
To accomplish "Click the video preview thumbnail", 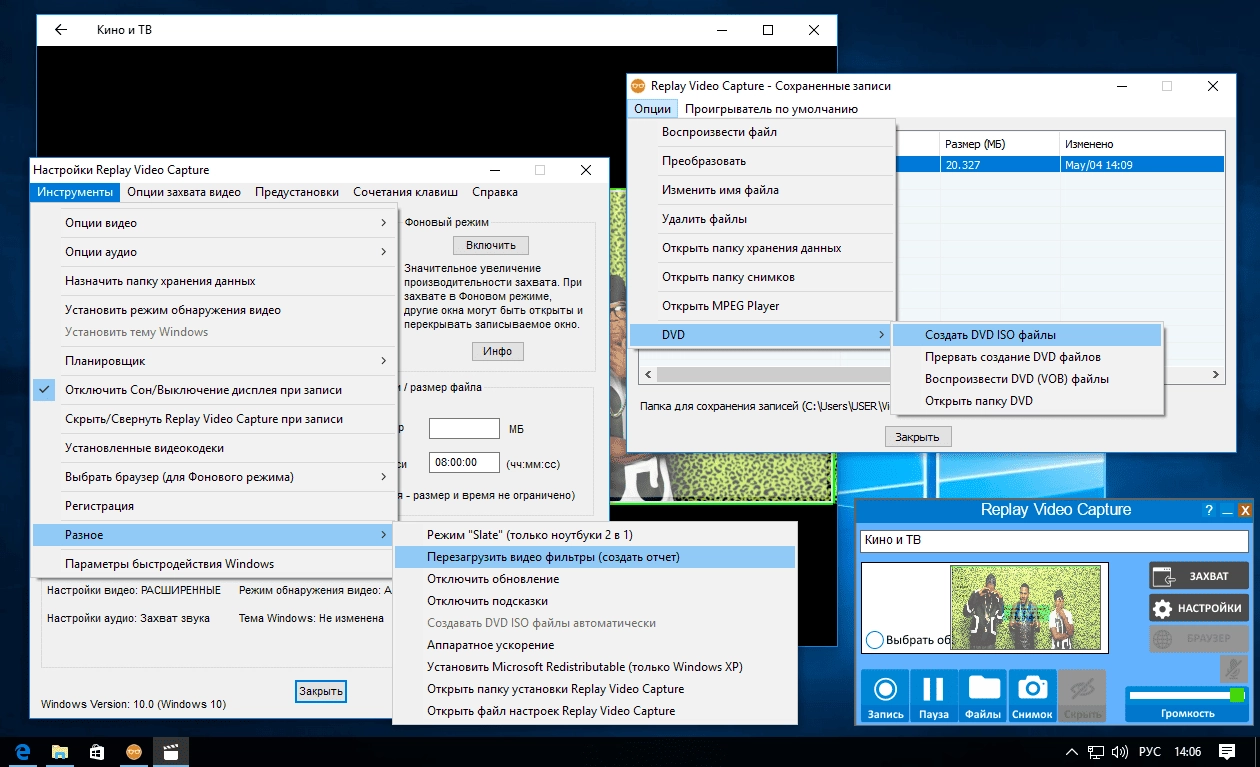I will pyautogui.click(x=1026, y=608).
